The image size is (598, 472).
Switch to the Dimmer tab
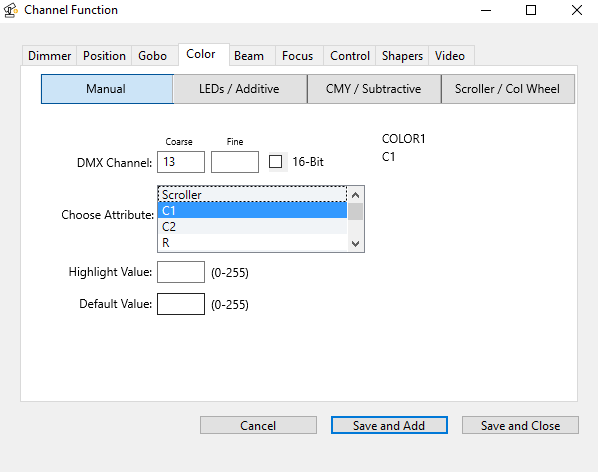[x=50, y=56]
